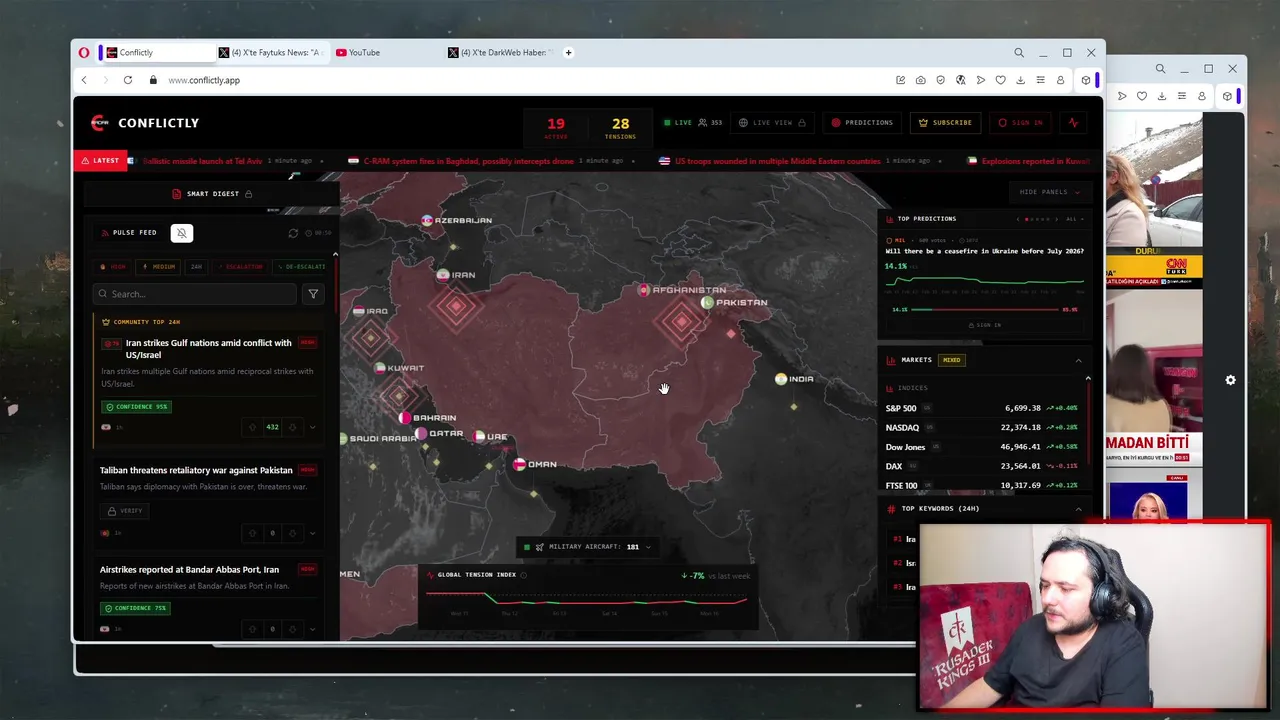Click the Live View button
Viewport: 1280px width, 720px height.
pos(772,123)
